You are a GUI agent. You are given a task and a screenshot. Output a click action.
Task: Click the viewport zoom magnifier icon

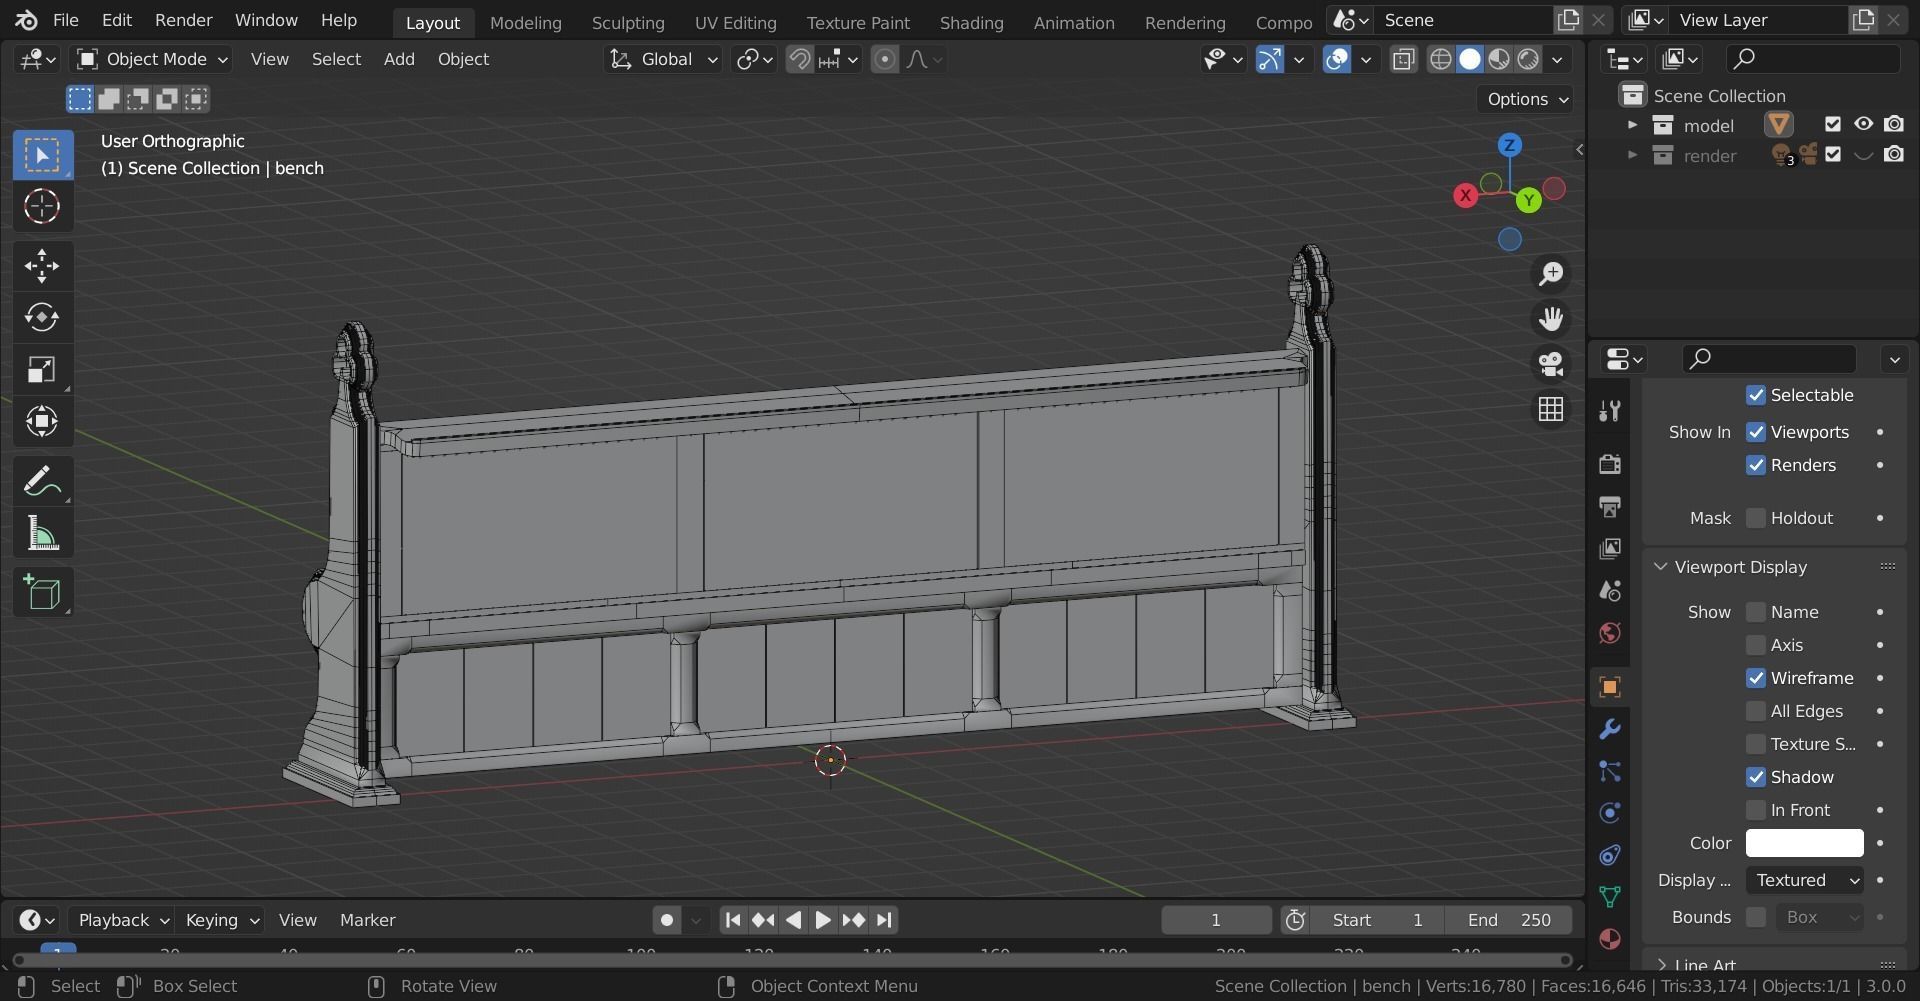point(1551,274)
